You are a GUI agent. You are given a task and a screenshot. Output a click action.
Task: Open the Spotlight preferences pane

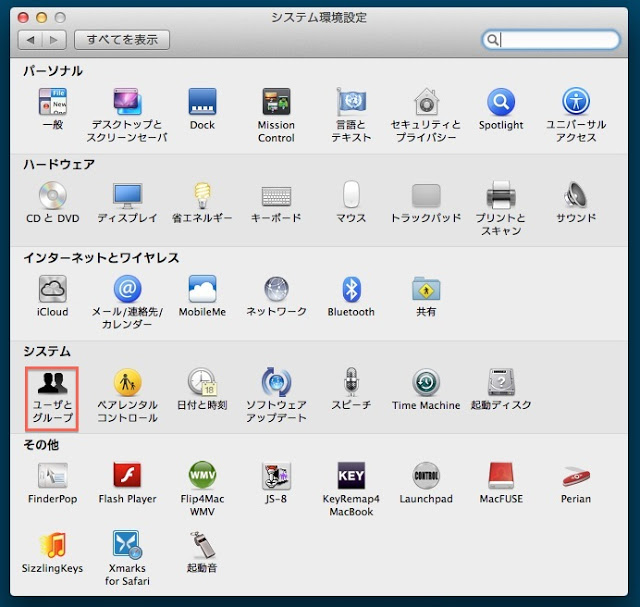(x=501, y=108)
